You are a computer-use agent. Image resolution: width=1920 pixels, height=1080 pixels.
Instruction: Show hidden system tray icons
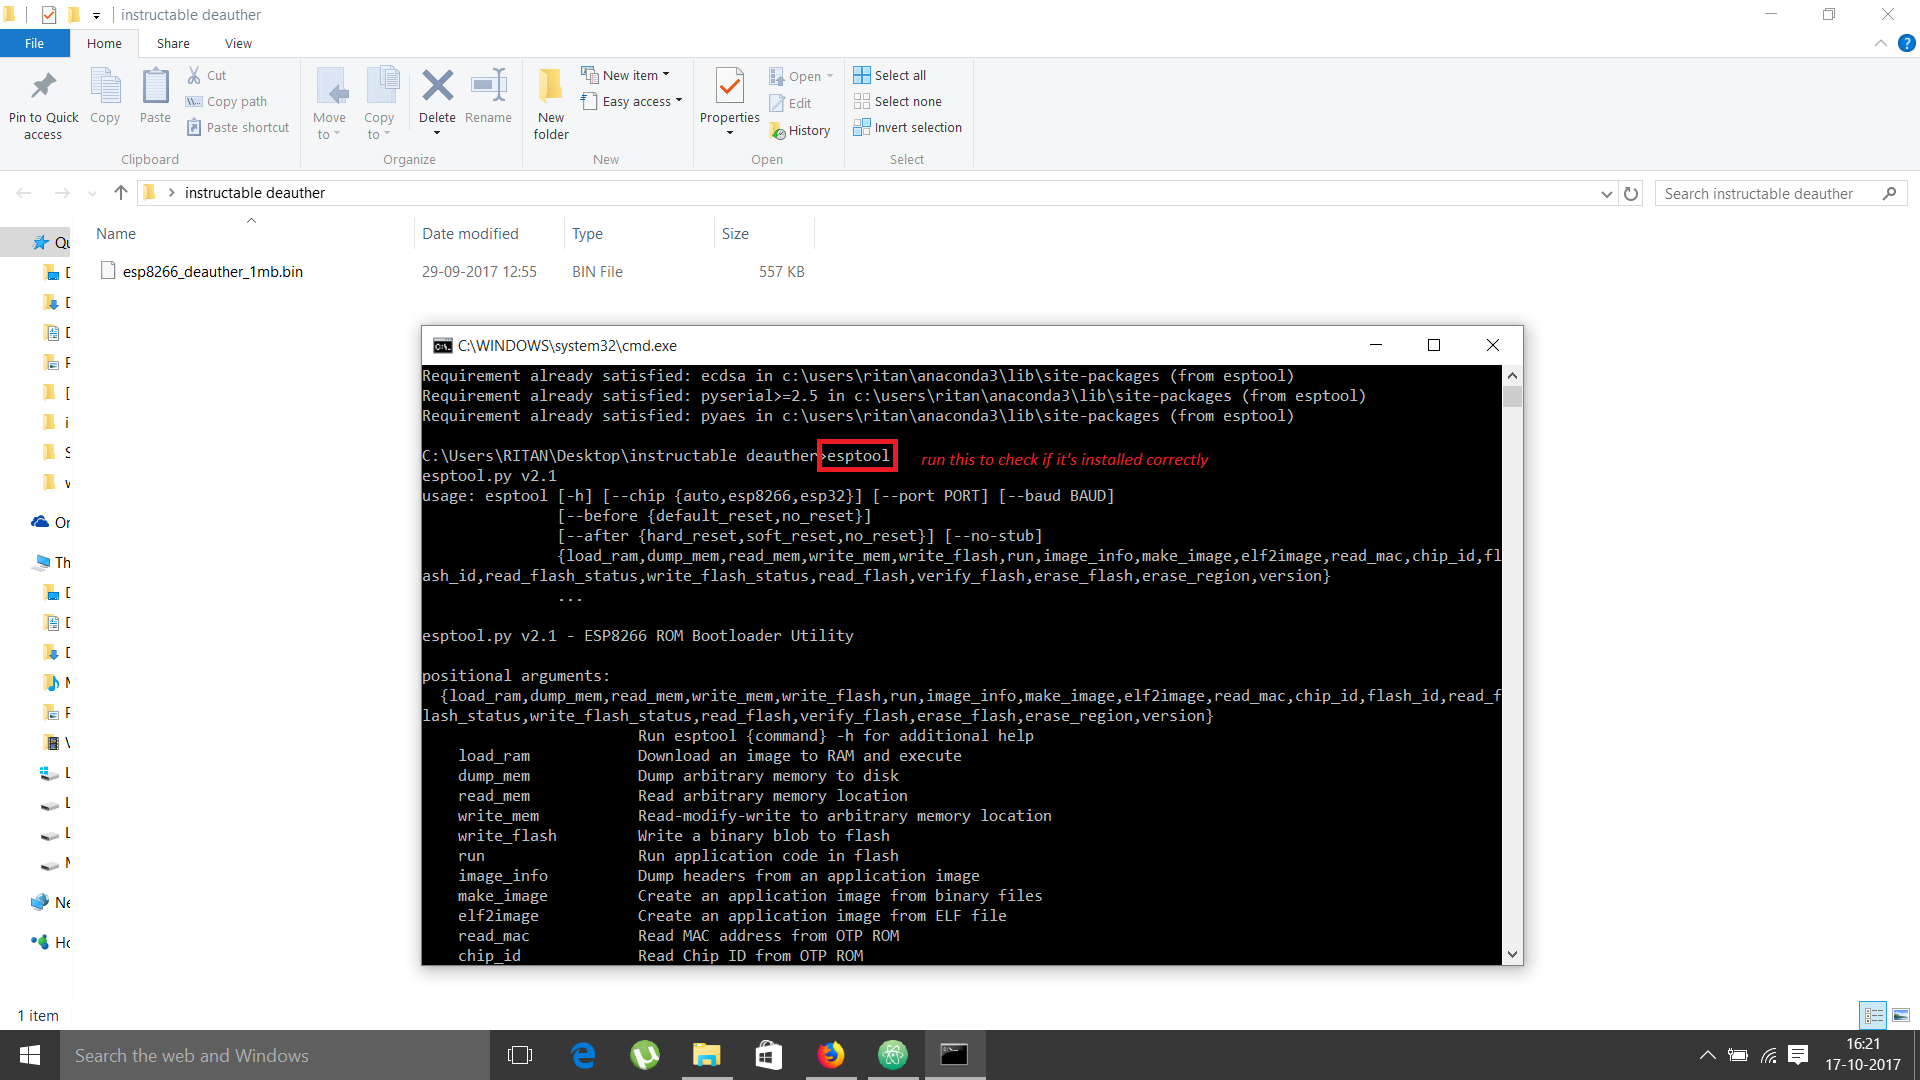[1708, 1055]
